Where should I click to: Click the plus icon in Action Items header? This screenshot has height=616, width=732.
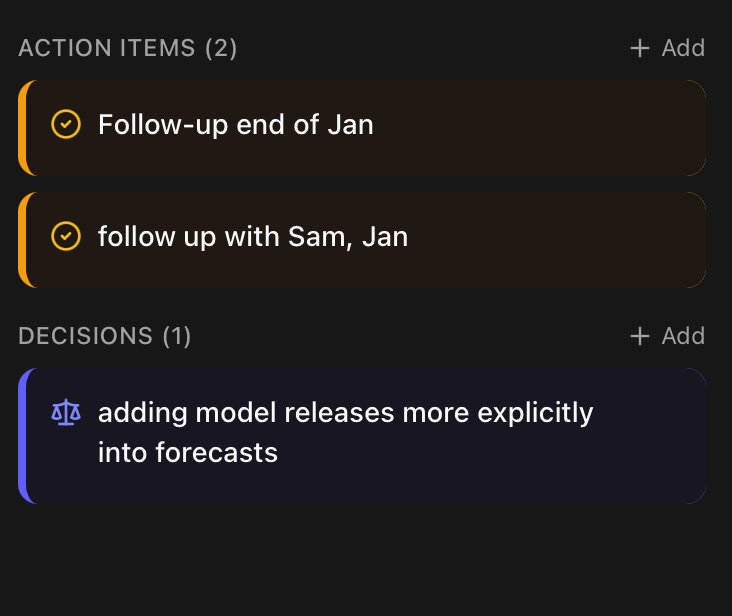640,48
